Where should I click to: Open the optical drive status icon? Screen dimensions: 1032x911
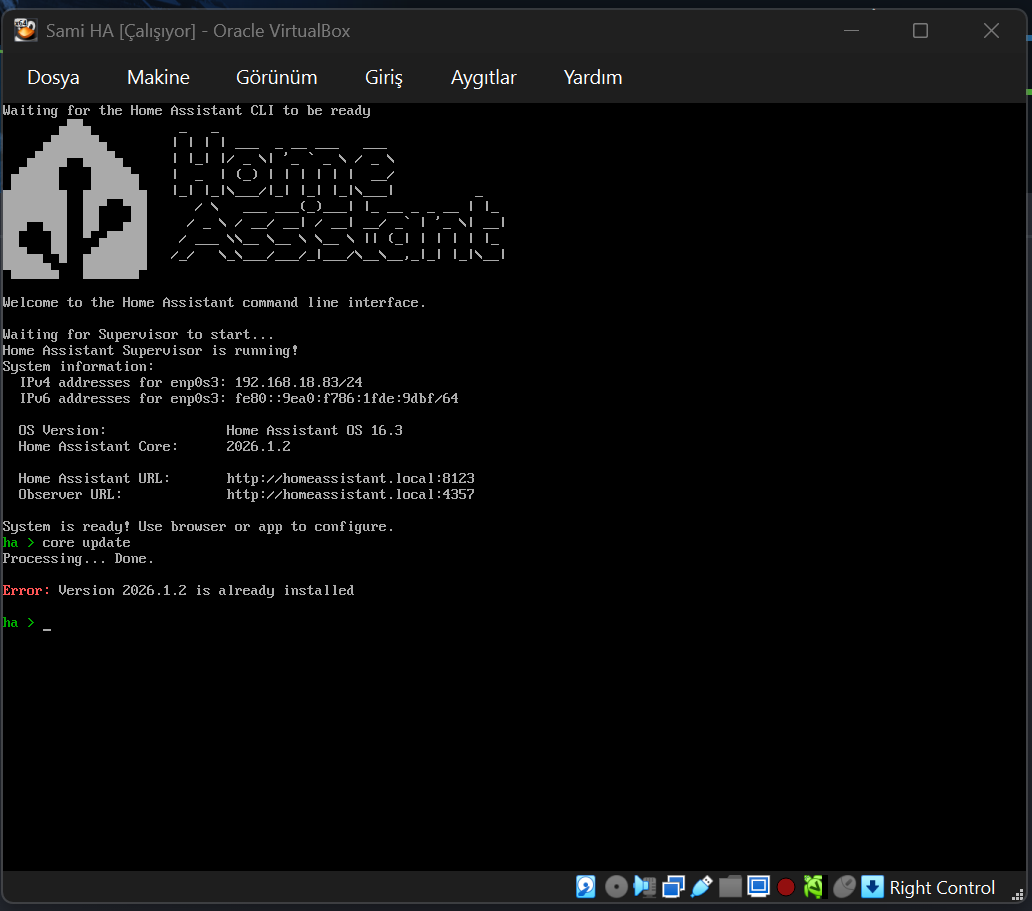click(616, 887)
